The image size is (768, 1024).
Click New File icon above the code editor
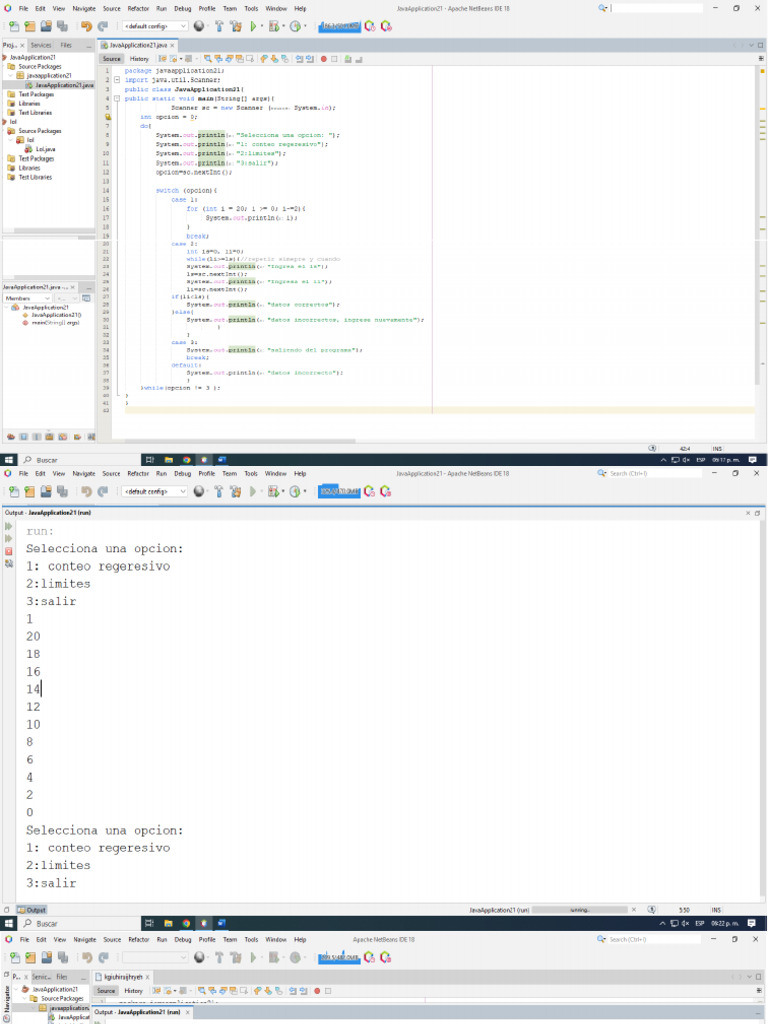(13, 26)
